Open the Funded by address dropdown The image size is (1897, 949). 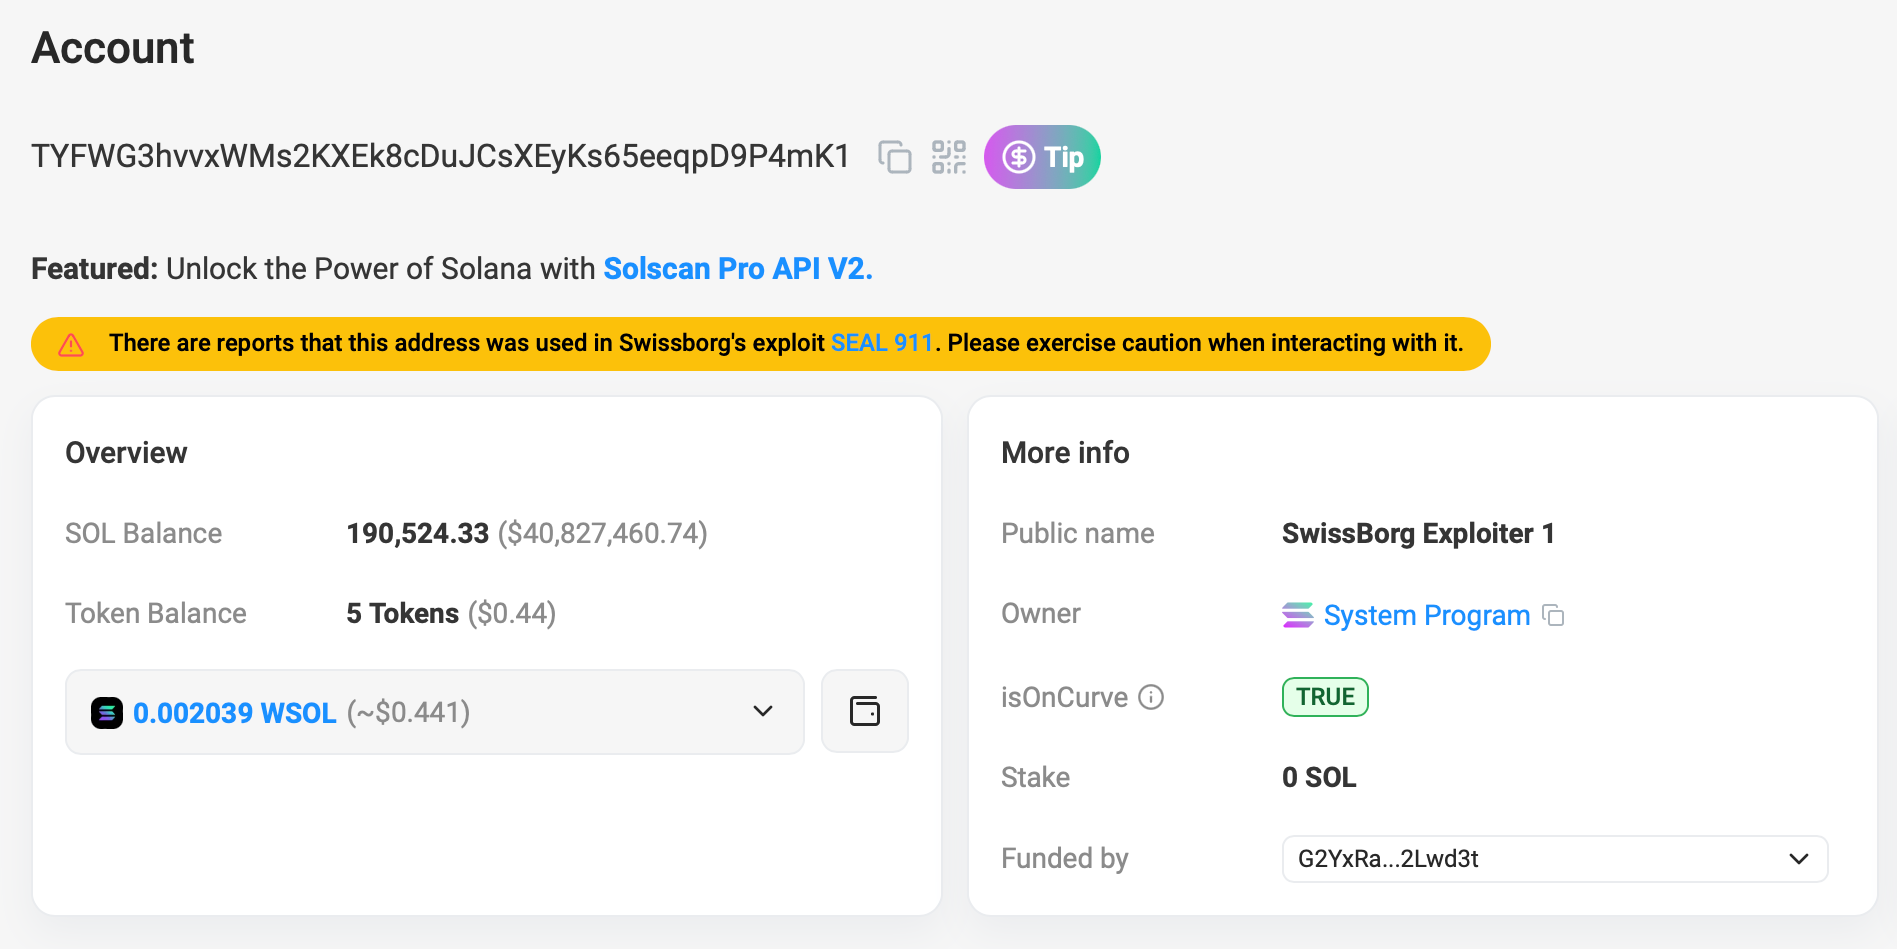point(1553,858)
